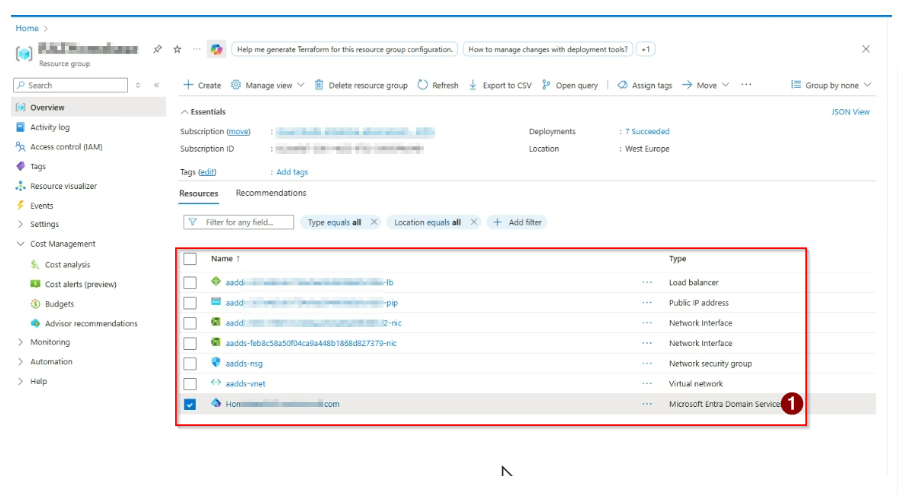Open the aadds-nsg resource link
Screen dimensions: 904x495
click(244, 364)
